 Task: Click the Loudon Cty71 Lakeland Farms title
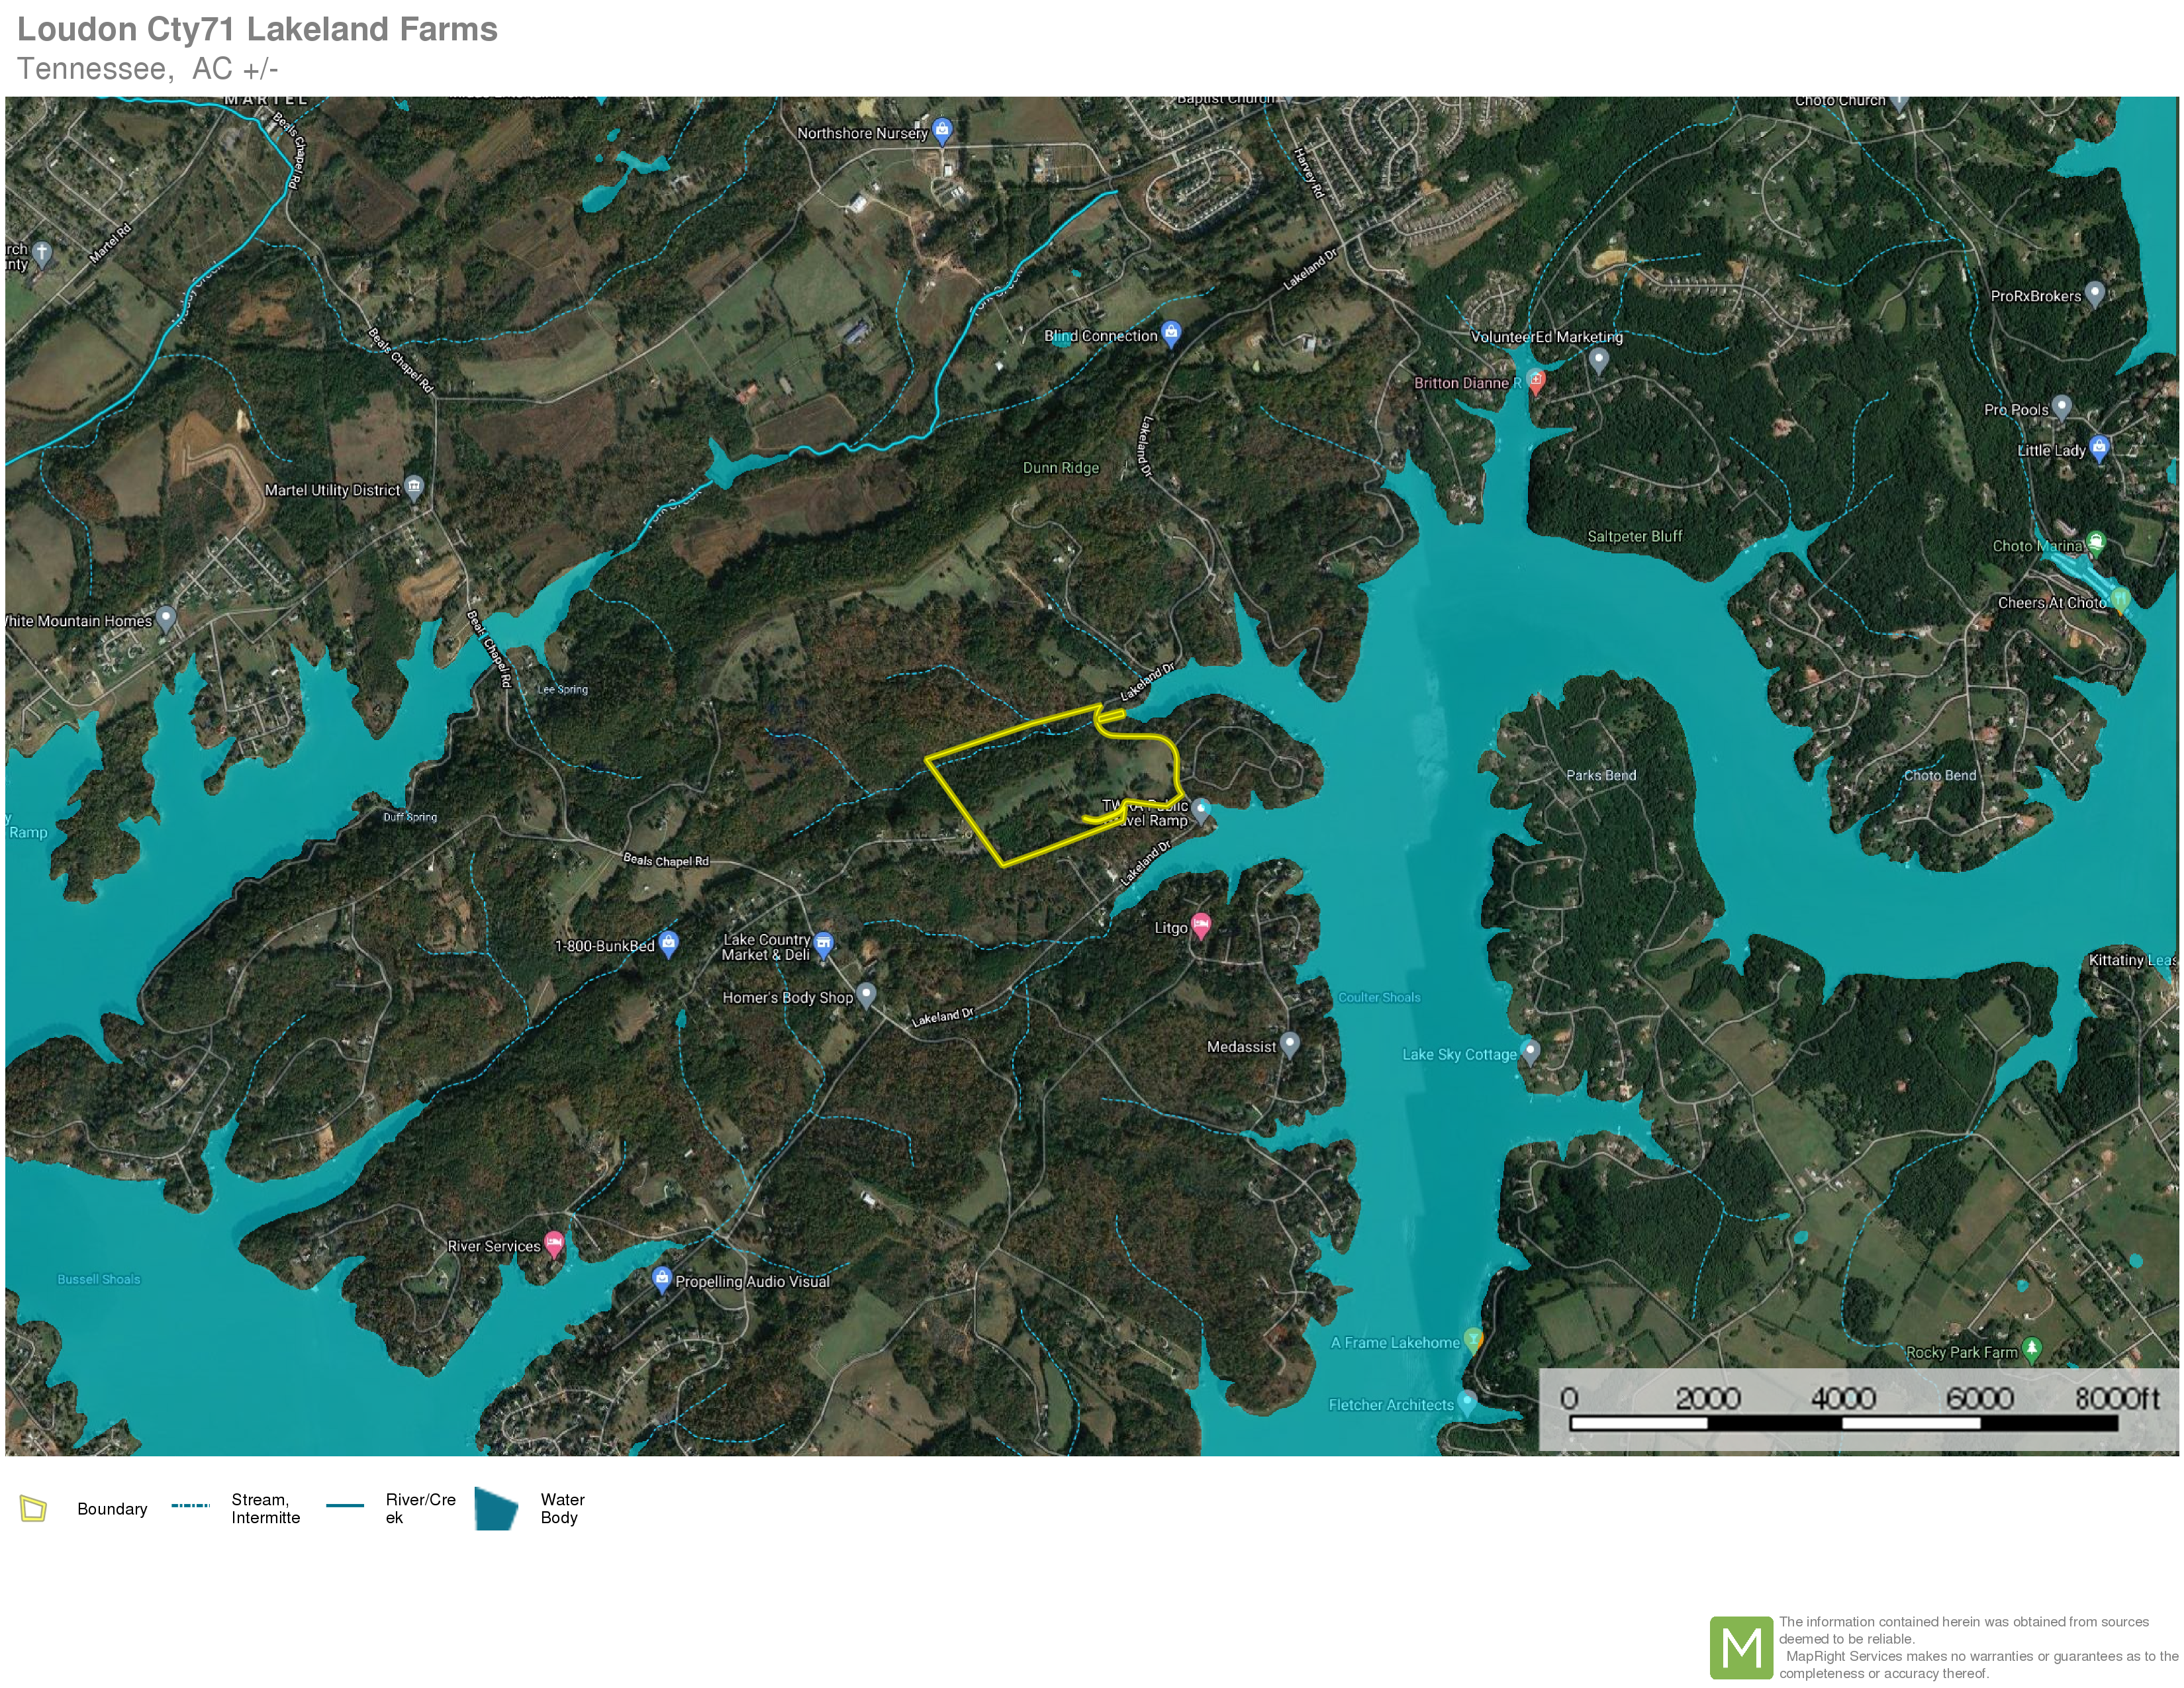click(257, 29)
